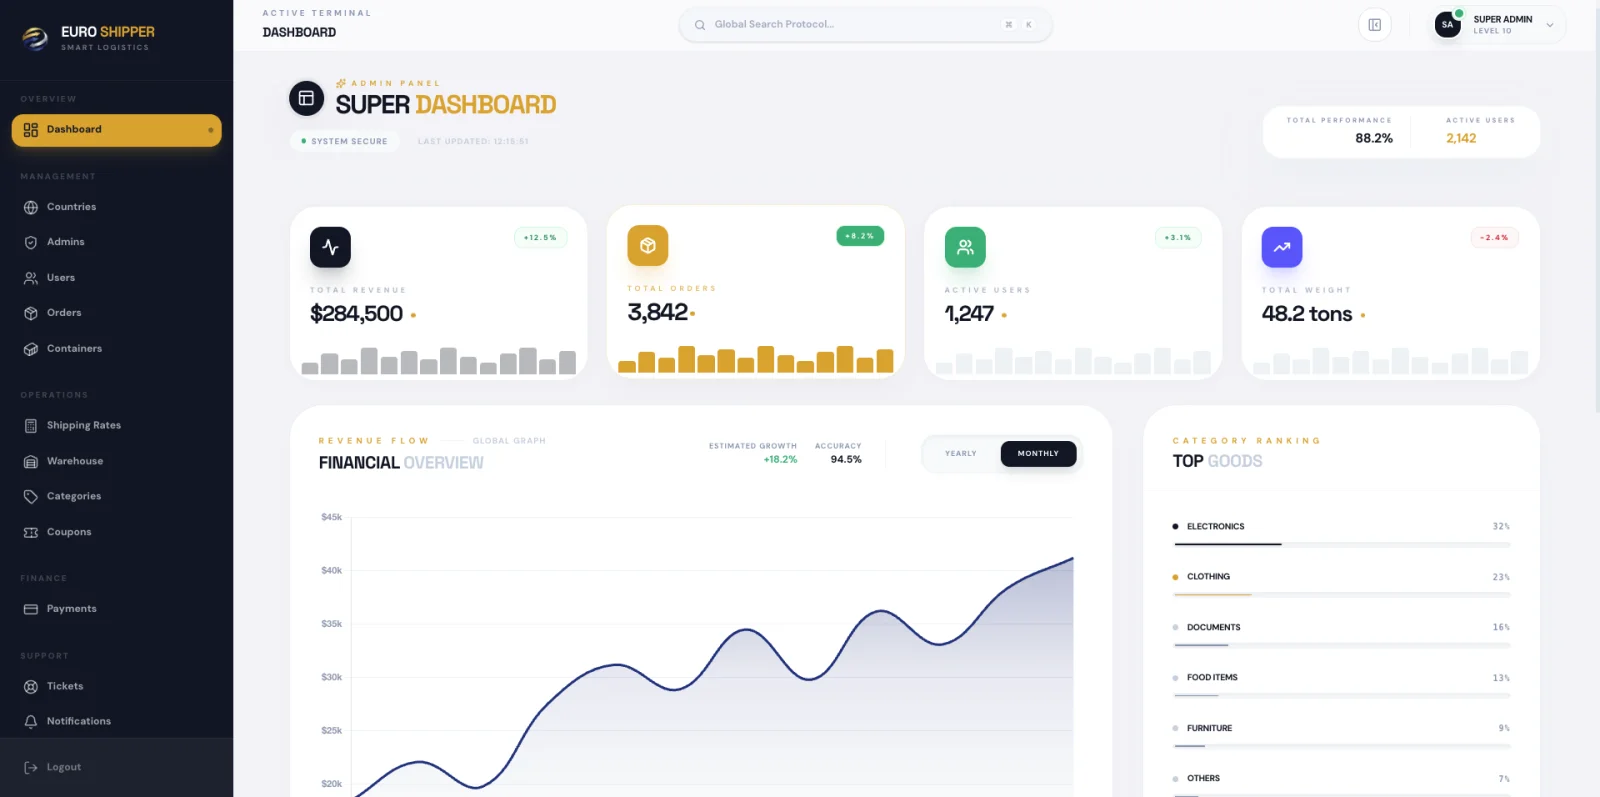Image resolution: width=1600 pixels, height=797 pixels.
Task: Click the Euro Shipper logo
Action: pyautogui.click(x=36, y=38)
